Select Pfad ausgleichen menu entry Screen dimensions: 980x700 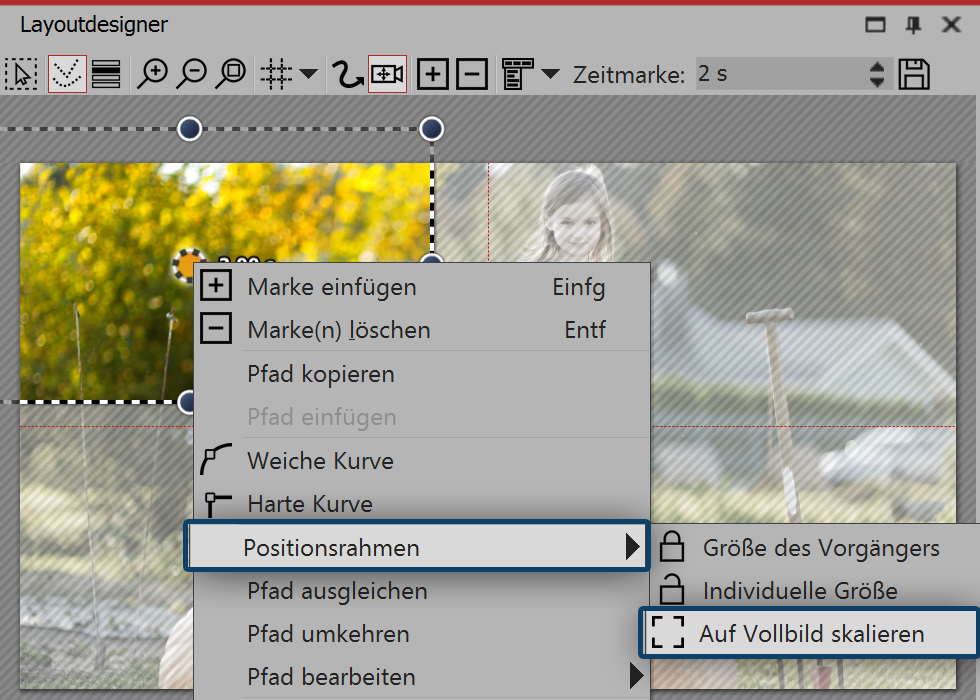(x=423, y=591)
